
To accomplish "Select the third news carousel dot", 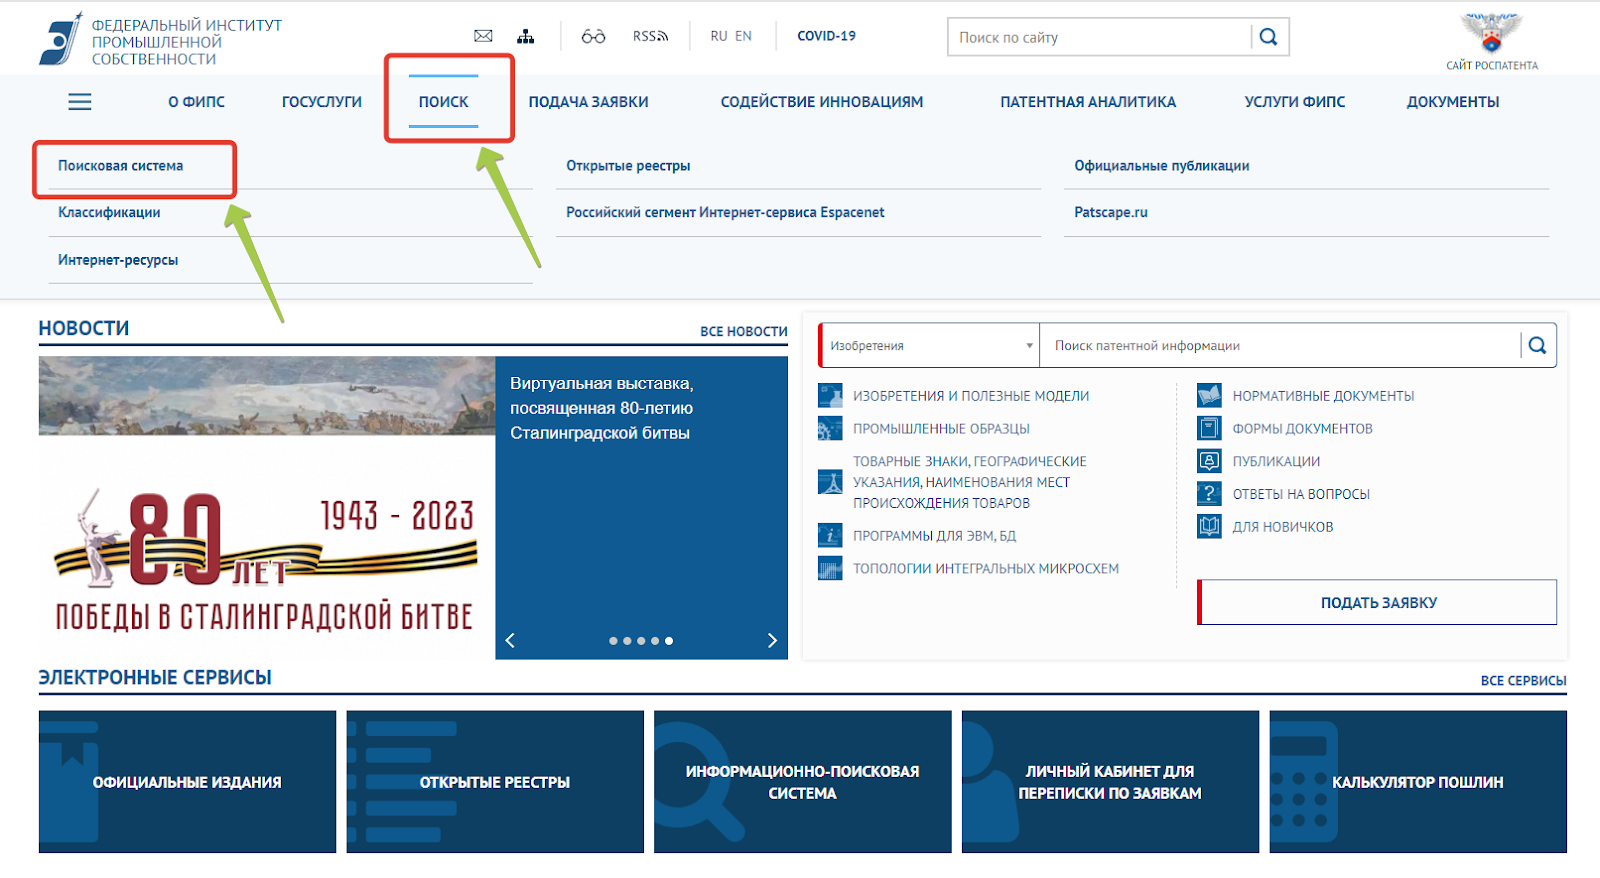I will click(x=641, y=641).
